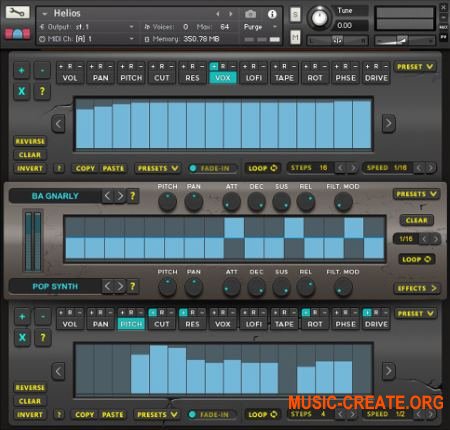Open the top PRESET dropdown

click(x=415, y=67)
